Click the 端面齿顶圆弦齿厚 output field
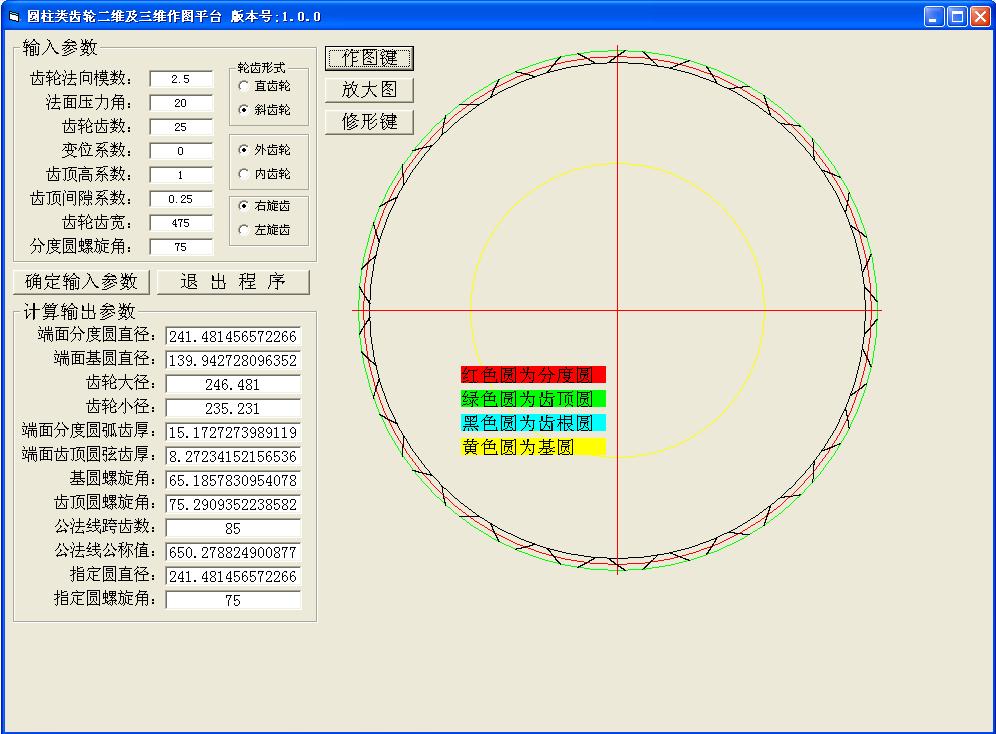The image size is (996, 734). (233, 457)
